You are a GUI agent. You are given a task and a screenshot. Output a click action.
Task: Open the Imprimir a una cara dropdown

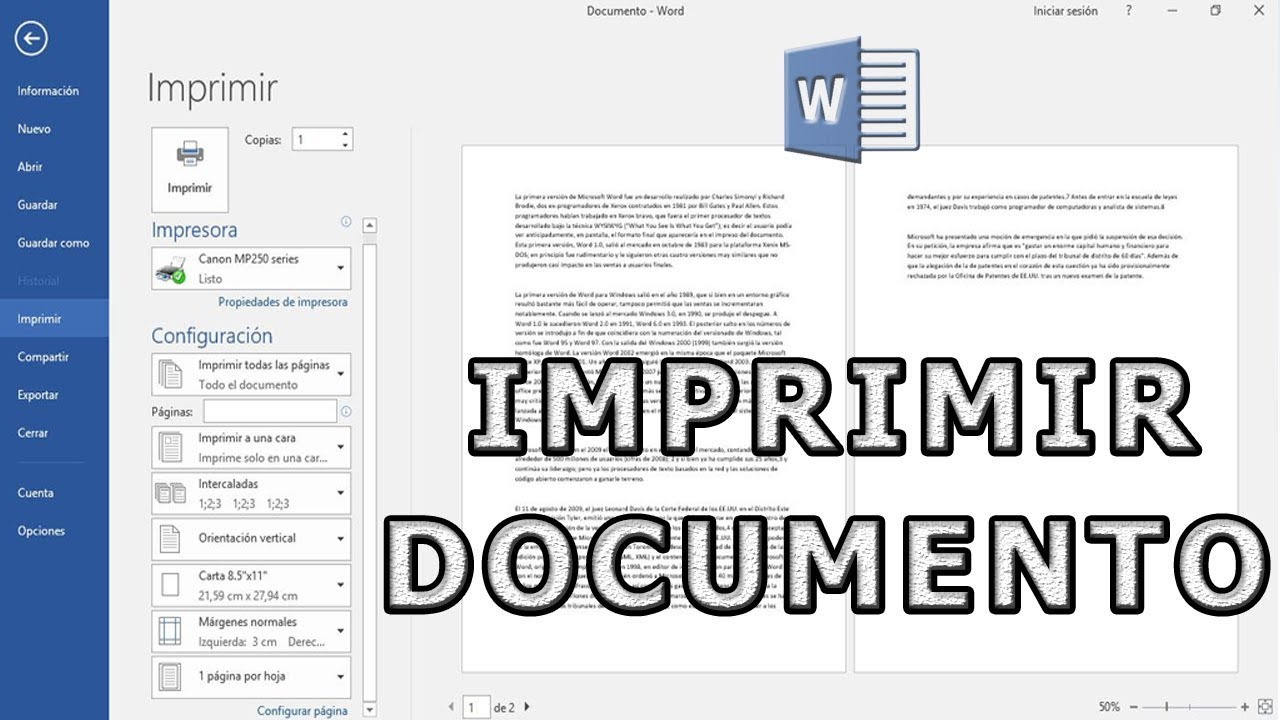click(251, 447)
